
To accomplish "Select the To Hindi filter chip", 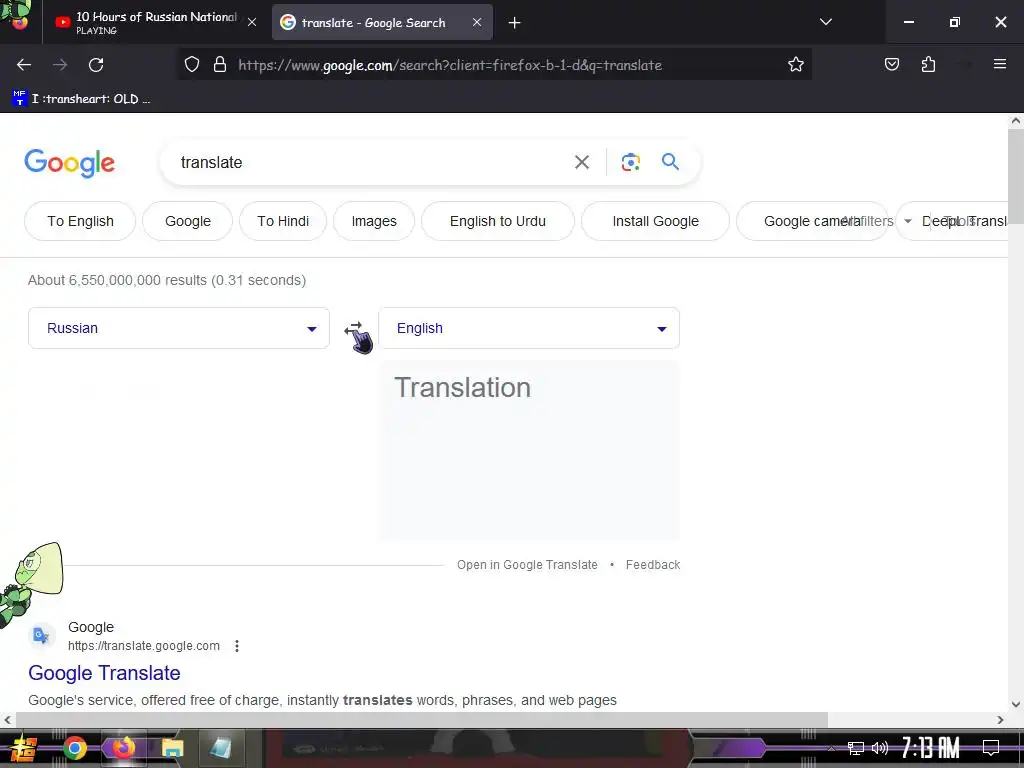I will (x=283, y=221).
